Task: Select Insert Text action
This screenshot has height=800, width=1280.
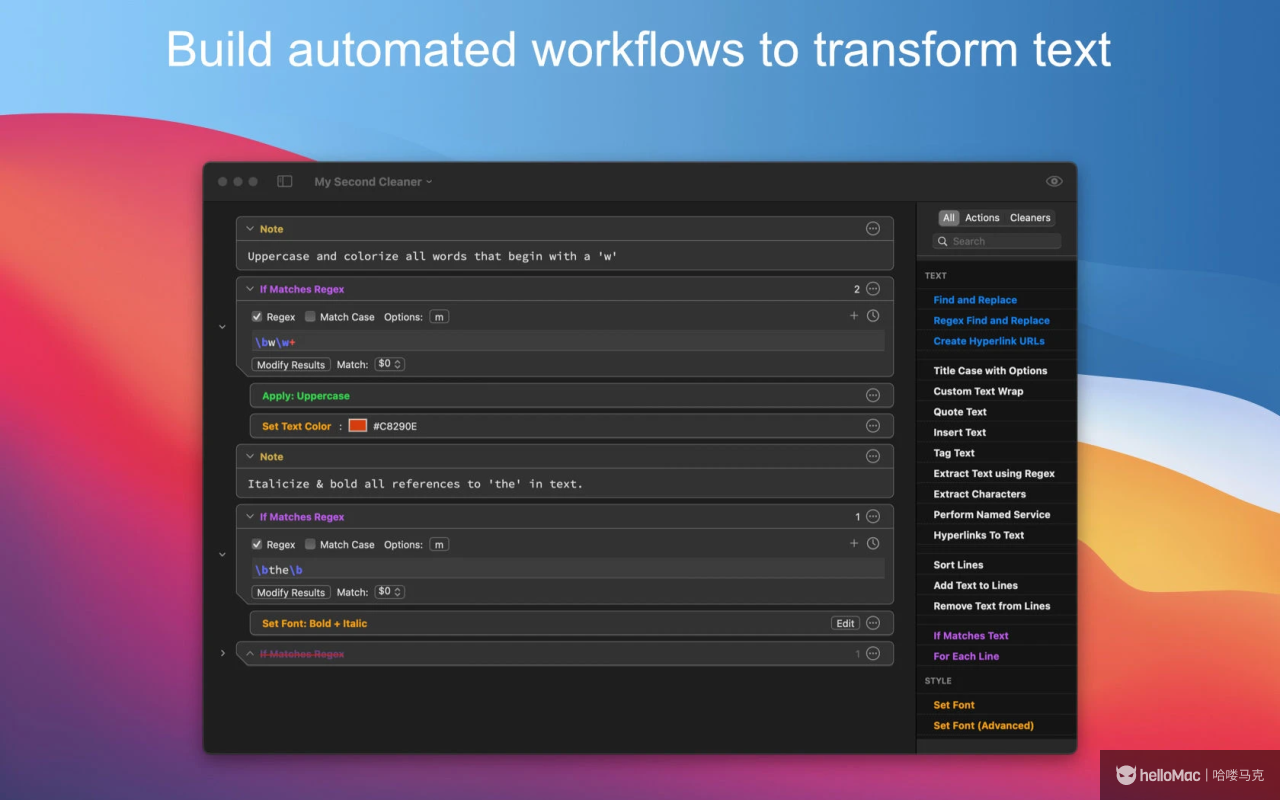Action: (x=960, y=433)
